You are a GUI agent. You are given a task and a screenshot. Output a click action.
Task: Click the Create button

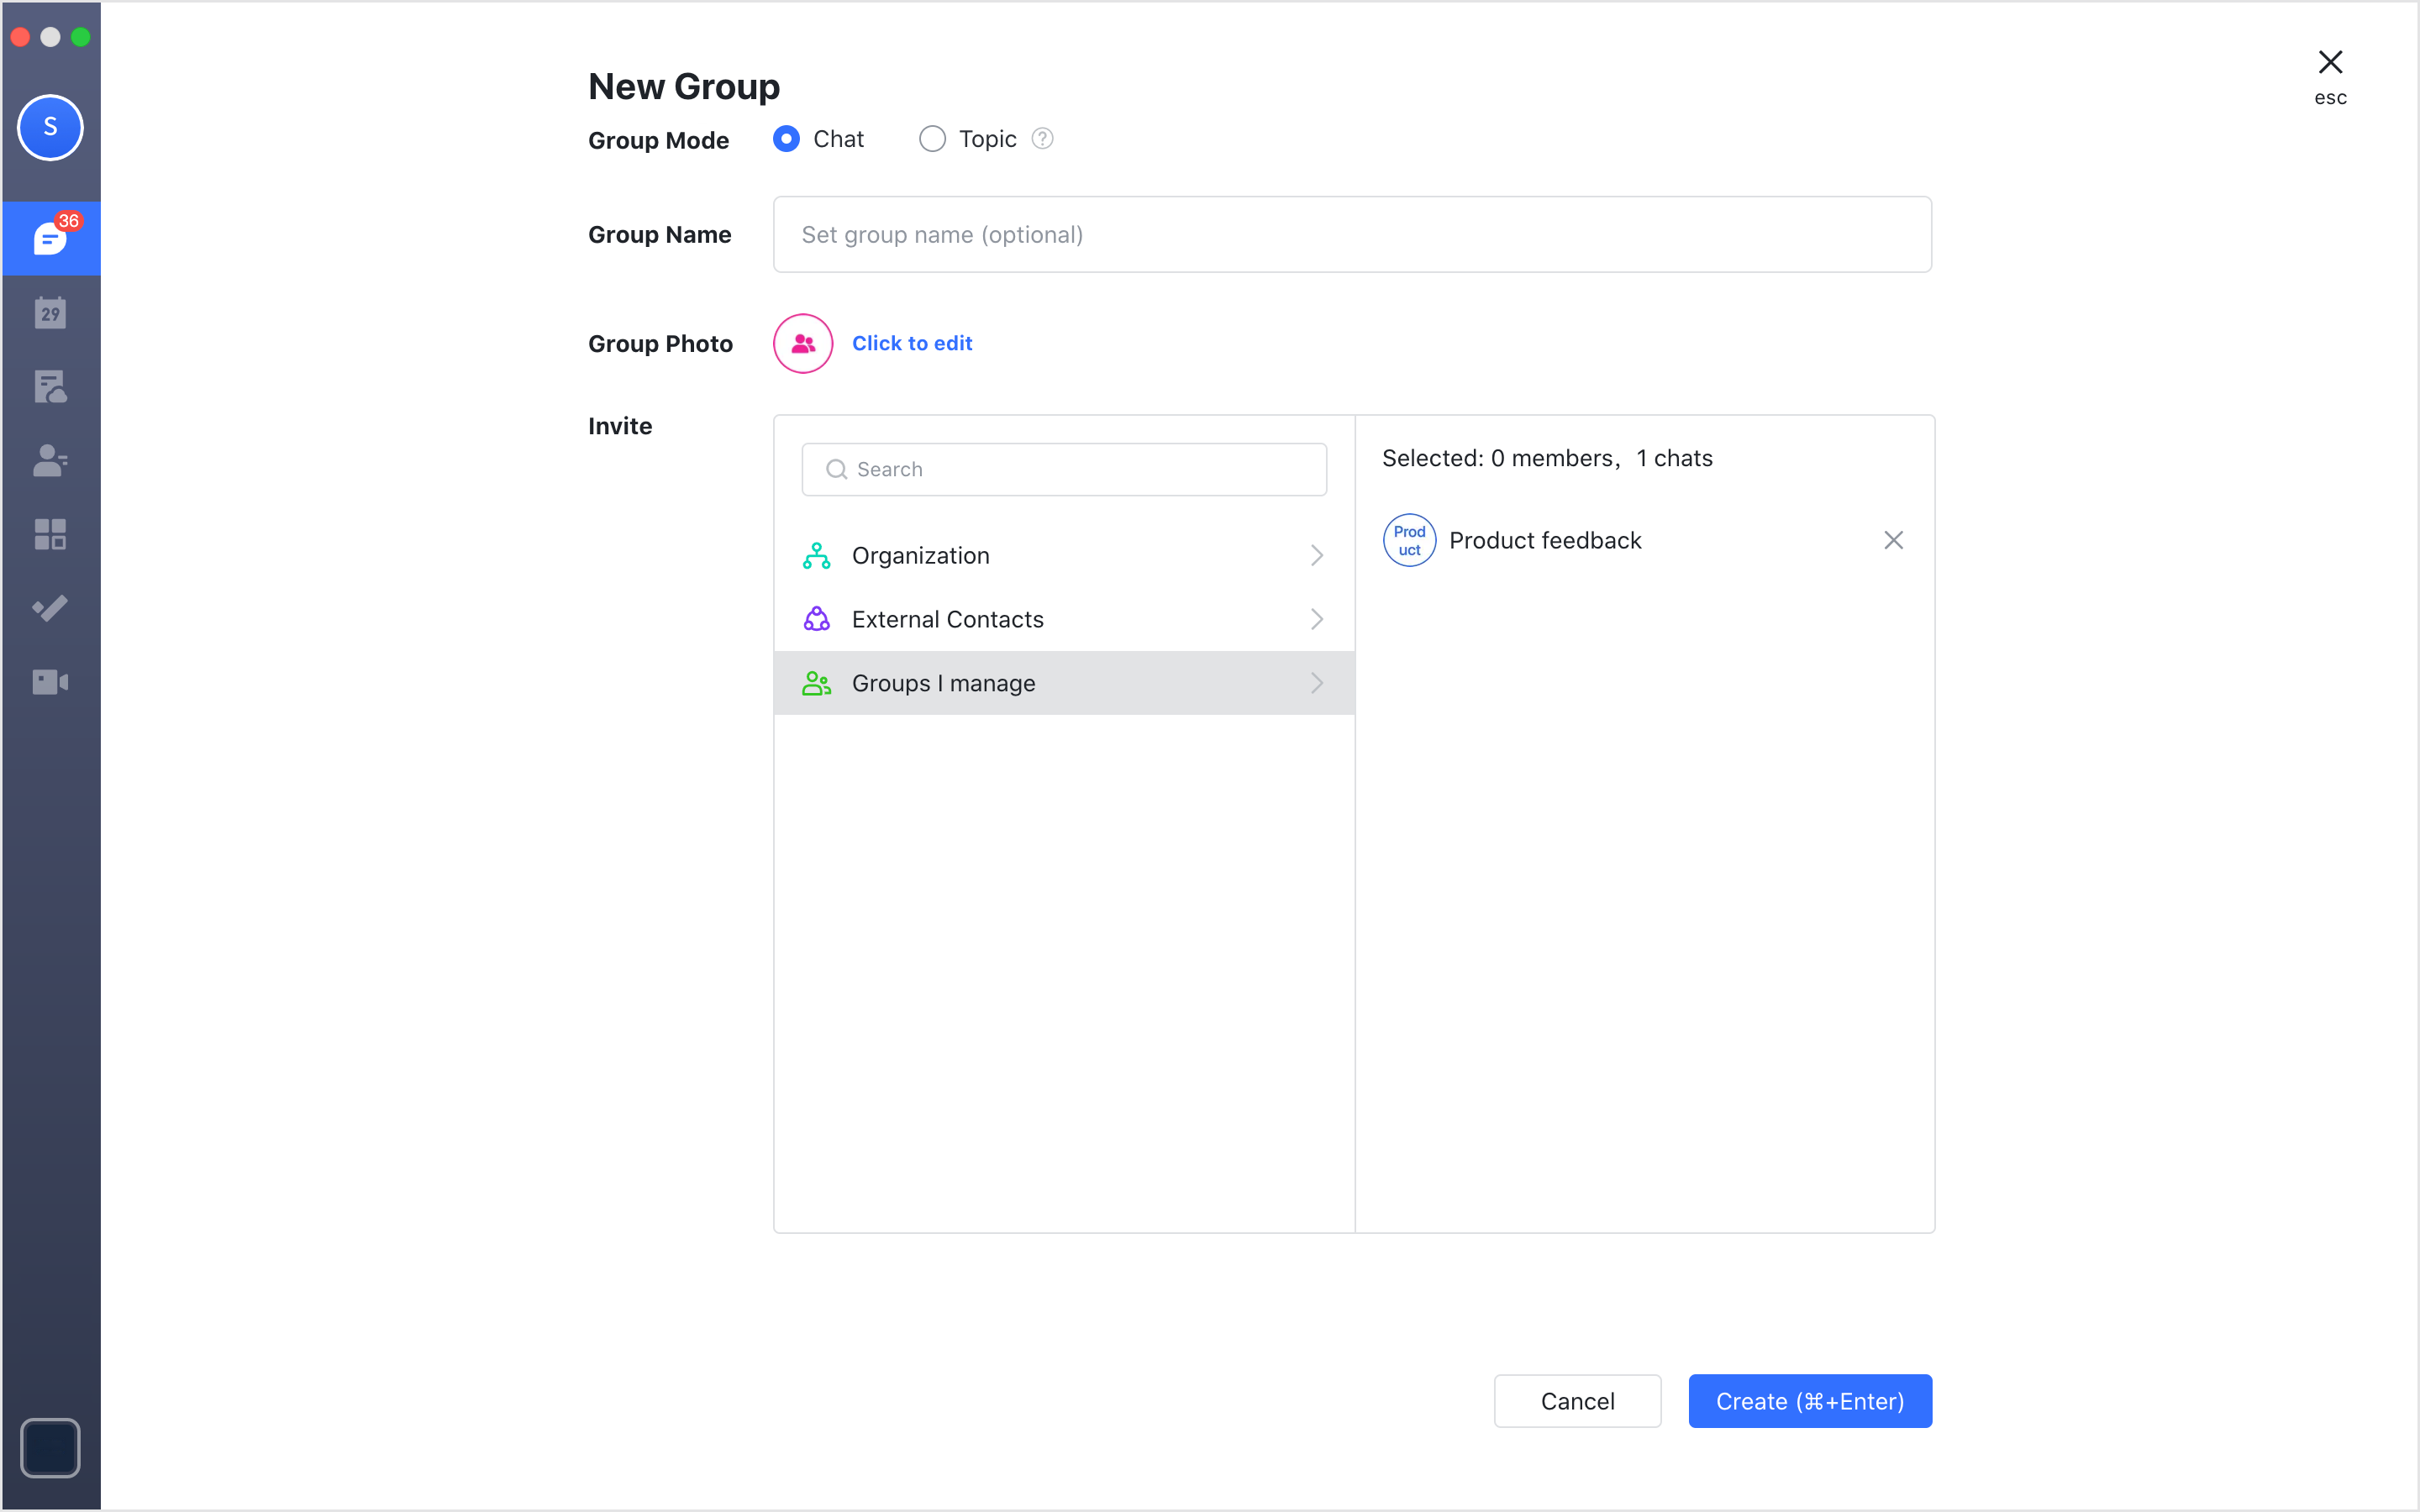coord(1810,1401)
